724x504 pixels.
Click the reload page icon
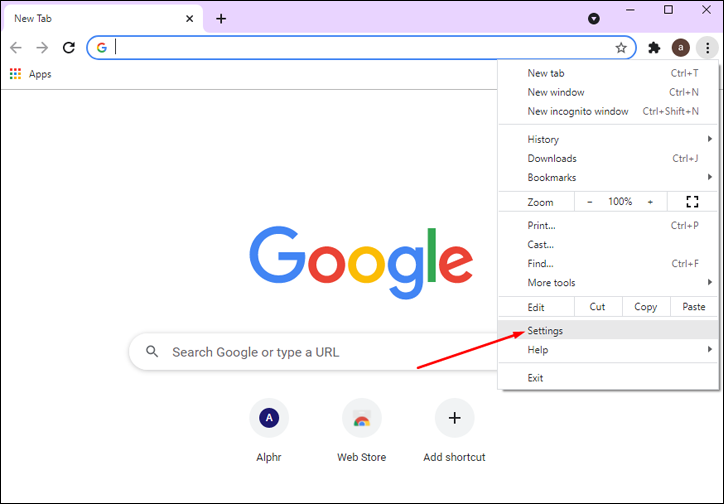point(69,47)
